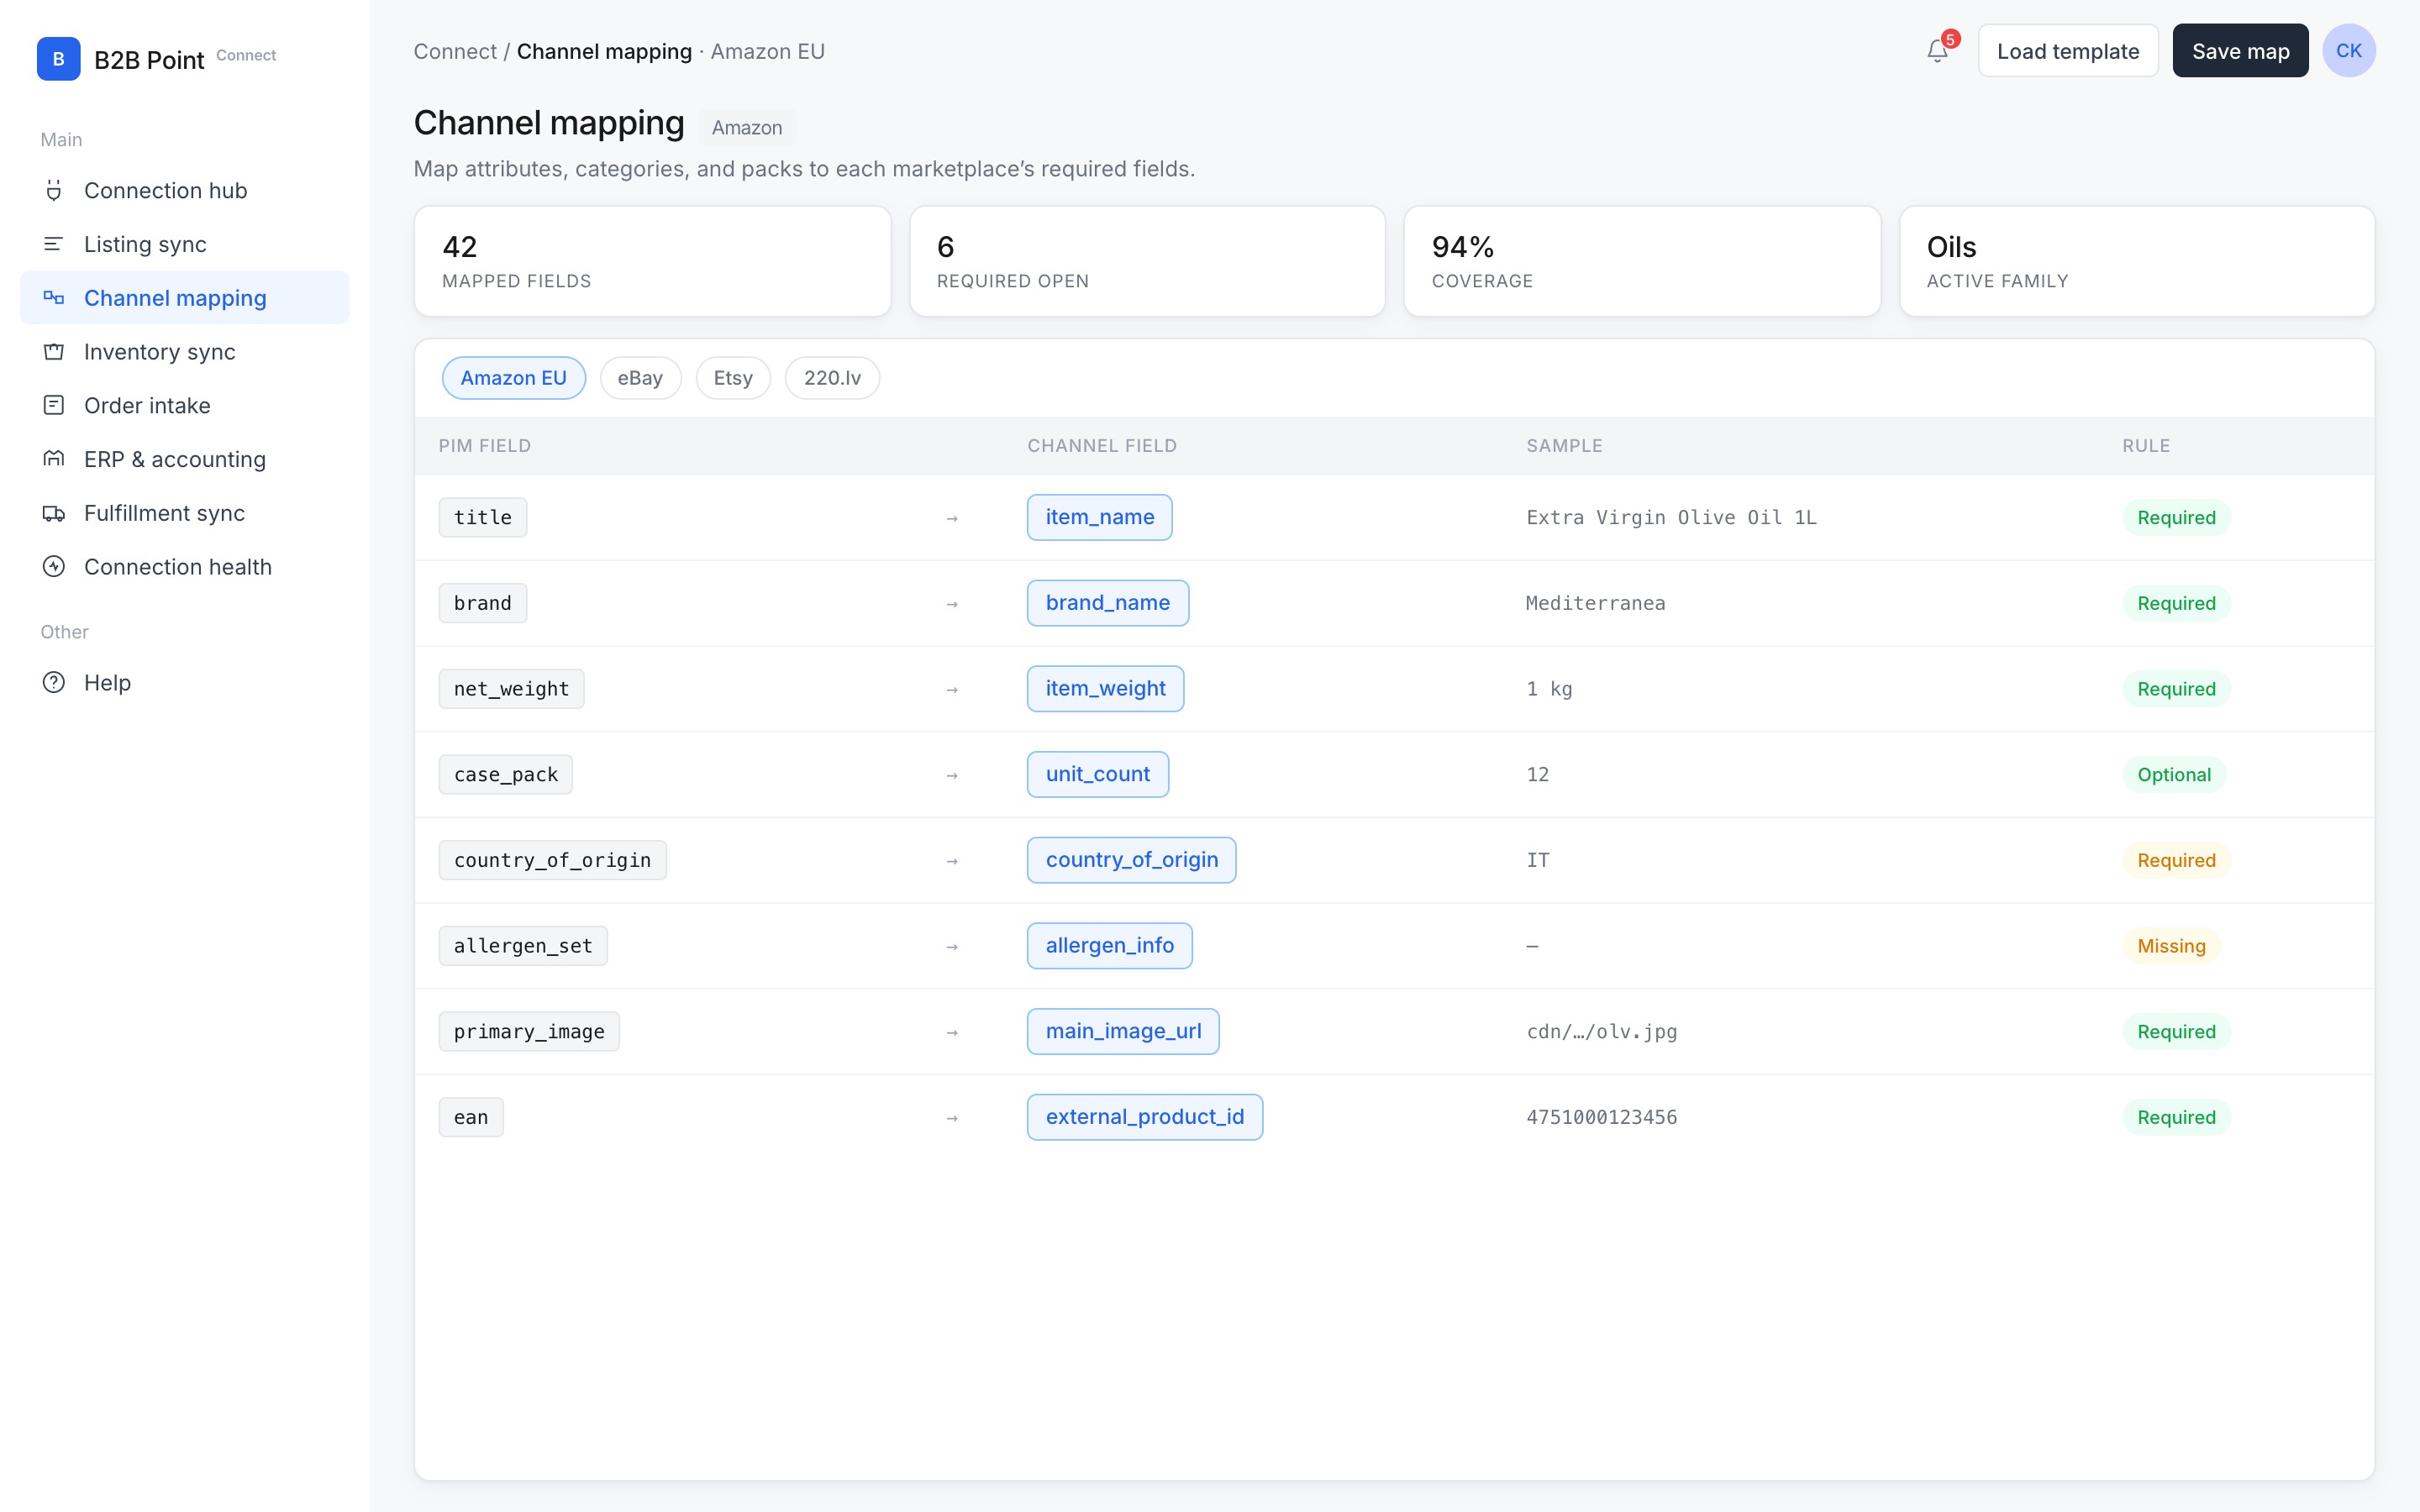The height and width of the screenshot is (1512, 2420).
Task: Open ERP & accounting section
Action: pyautogui.click(x=185, y=459)
